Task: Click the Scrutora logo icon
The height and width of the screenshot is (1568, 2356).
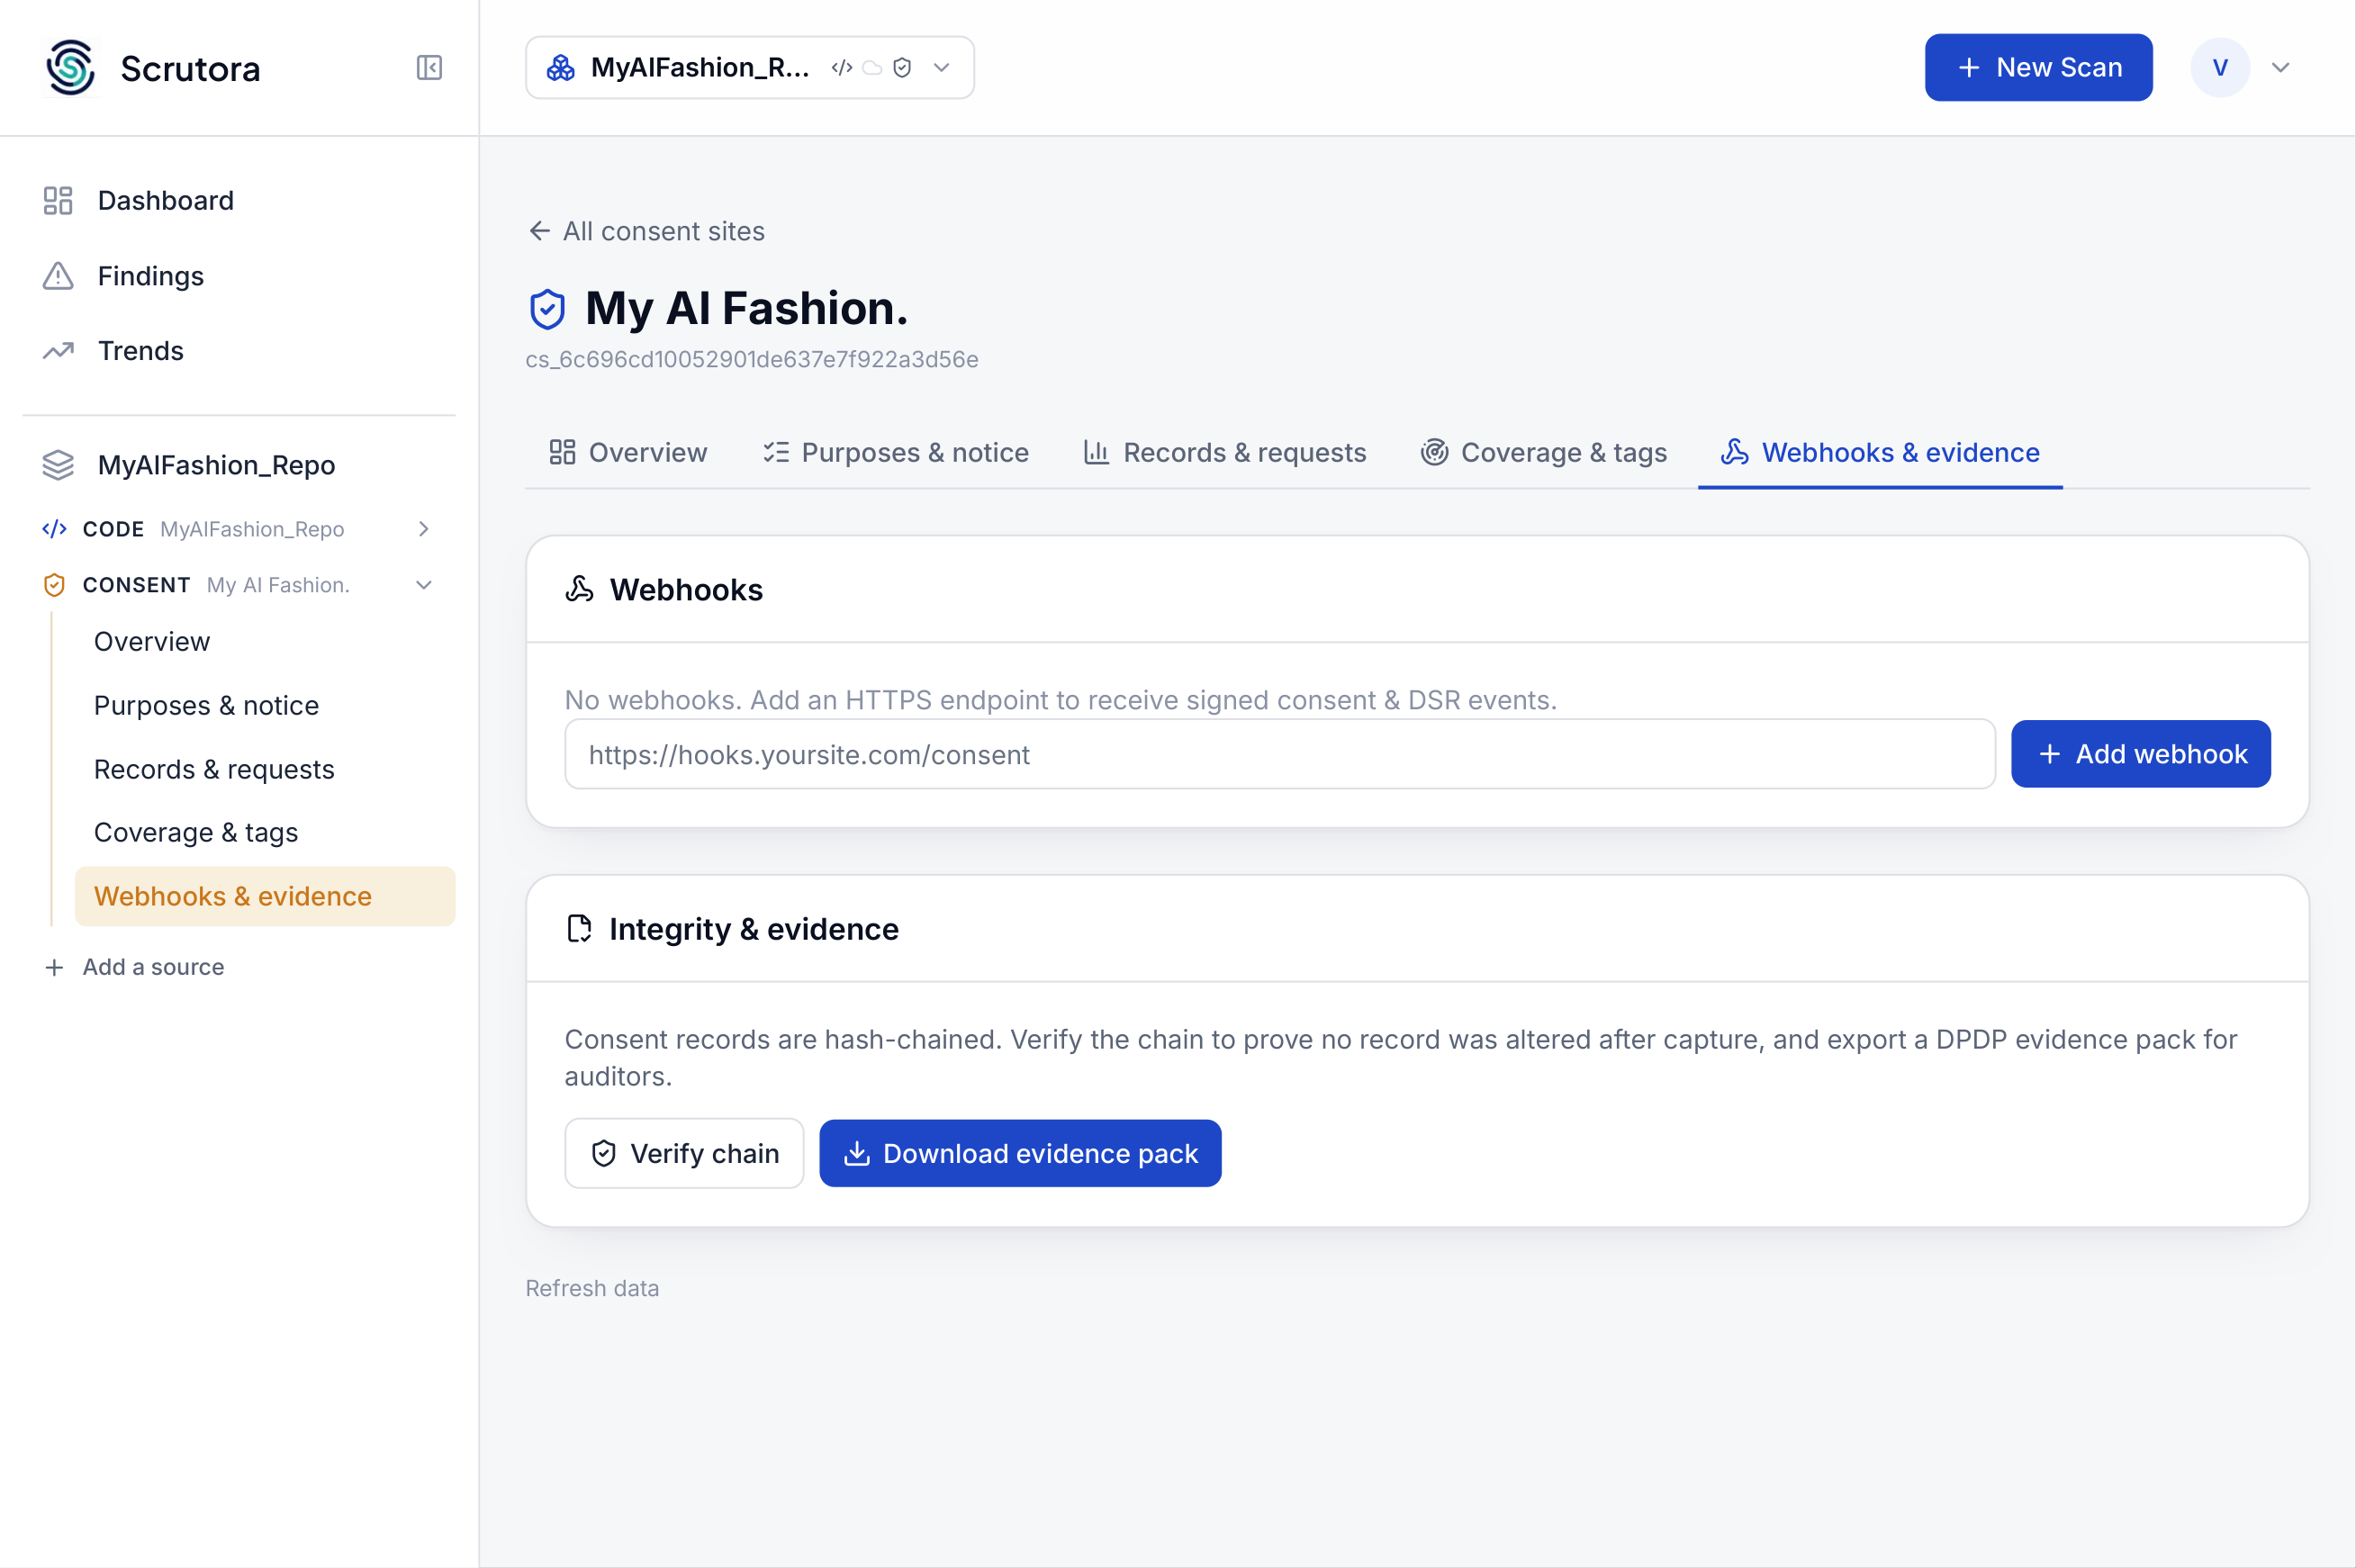Action: click(x=71, y=67)
